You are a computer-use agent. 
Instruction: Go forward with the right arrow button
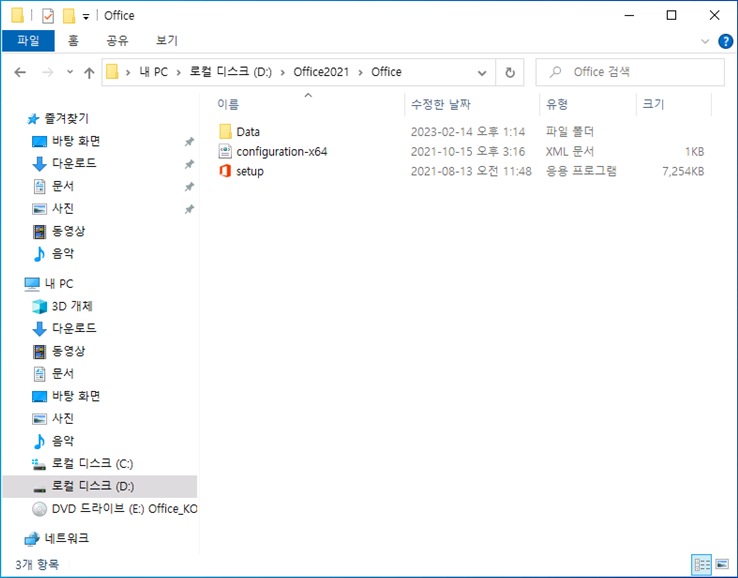pyautogui.click(x=48, y=72)
